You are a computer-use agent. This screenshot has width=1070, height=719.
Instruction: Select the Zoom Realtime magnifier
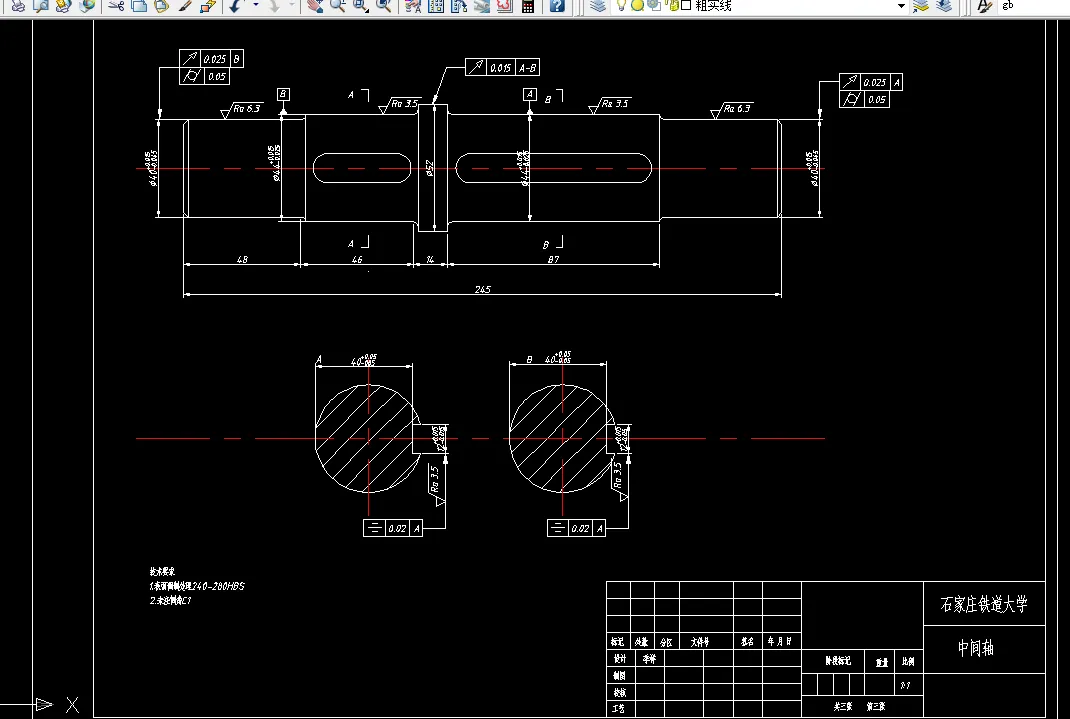coord(337,5)
